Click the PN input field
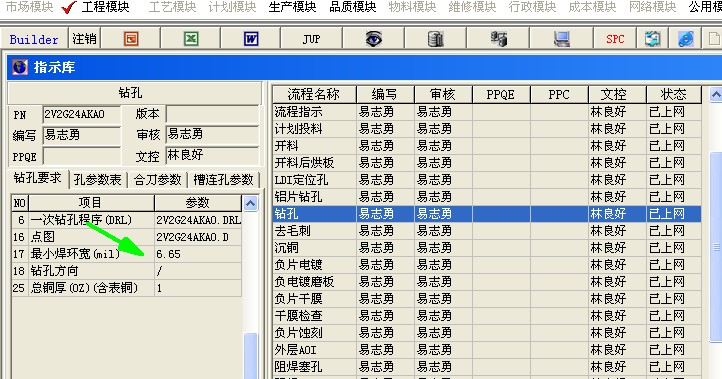 pos(82,114)
